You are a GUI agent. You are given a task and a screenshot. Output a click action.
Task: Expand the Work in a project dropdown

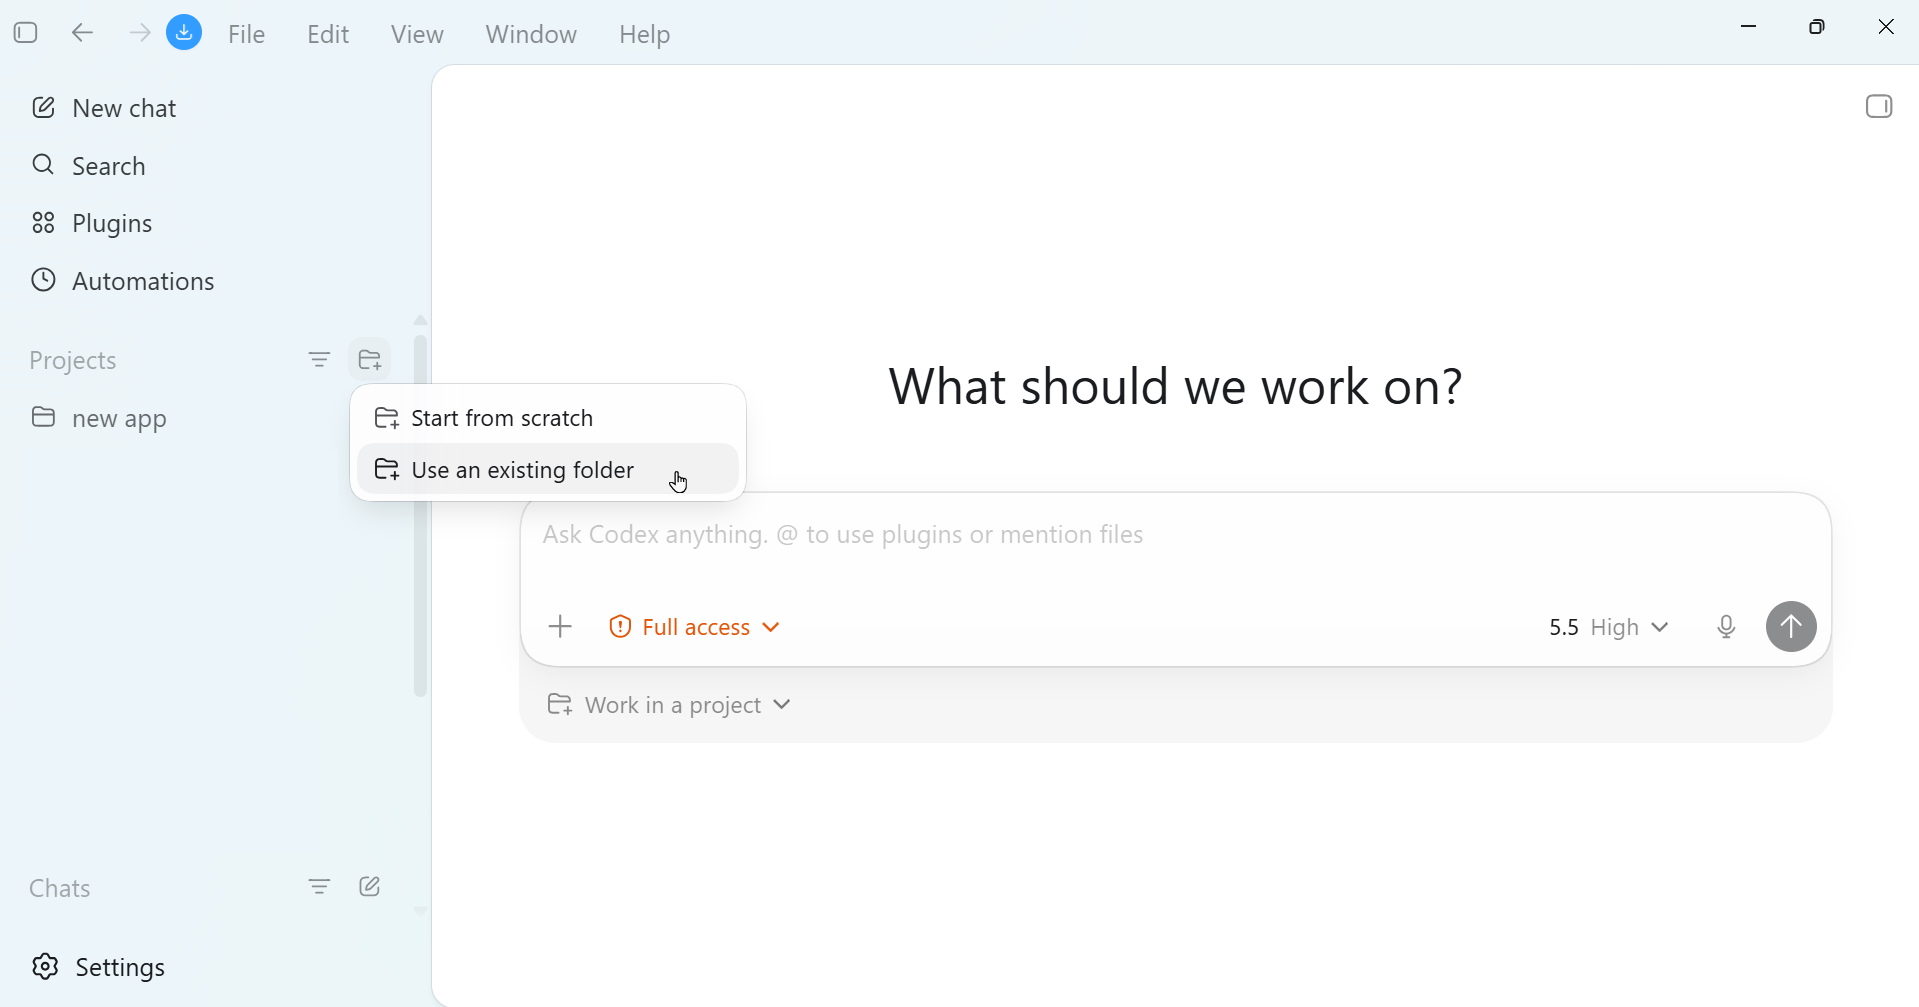pyautogui.click(x=669, y=706)
